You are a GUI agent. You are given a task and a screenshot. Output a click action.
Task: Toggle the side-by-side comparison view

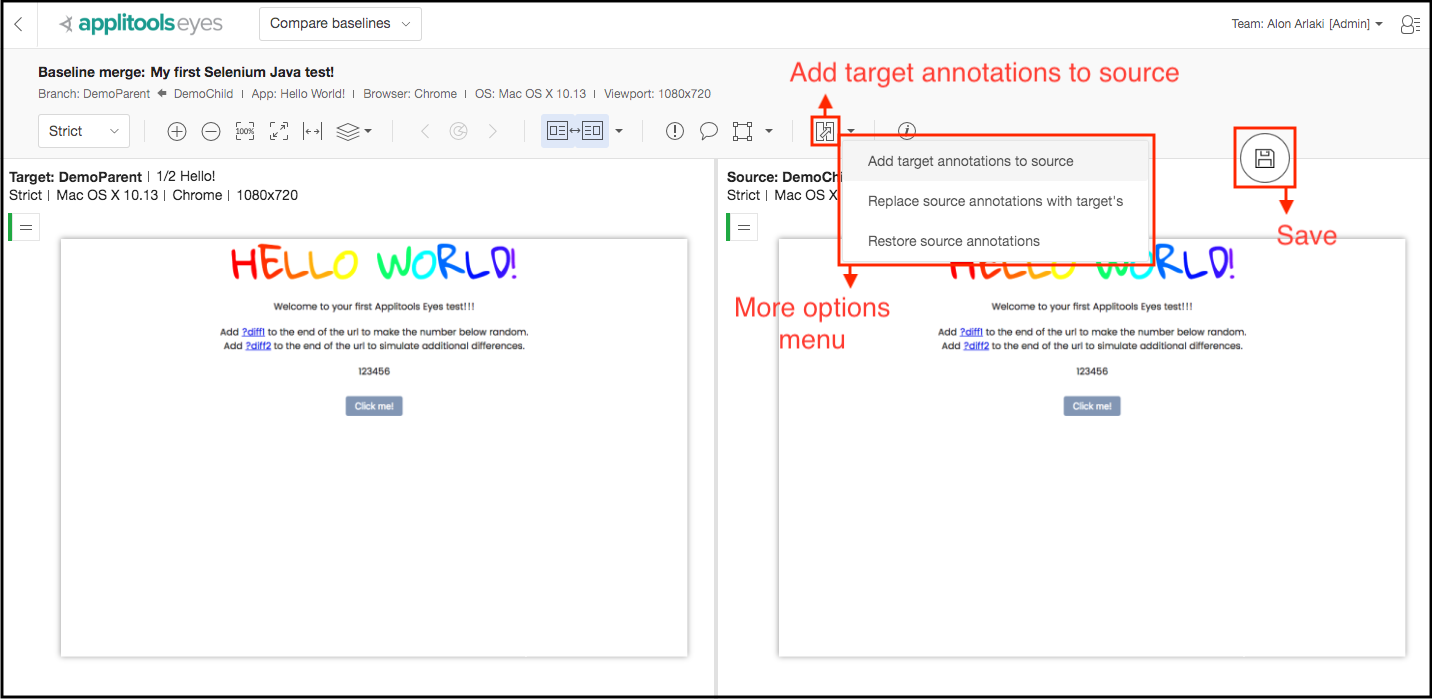[575, 131]
